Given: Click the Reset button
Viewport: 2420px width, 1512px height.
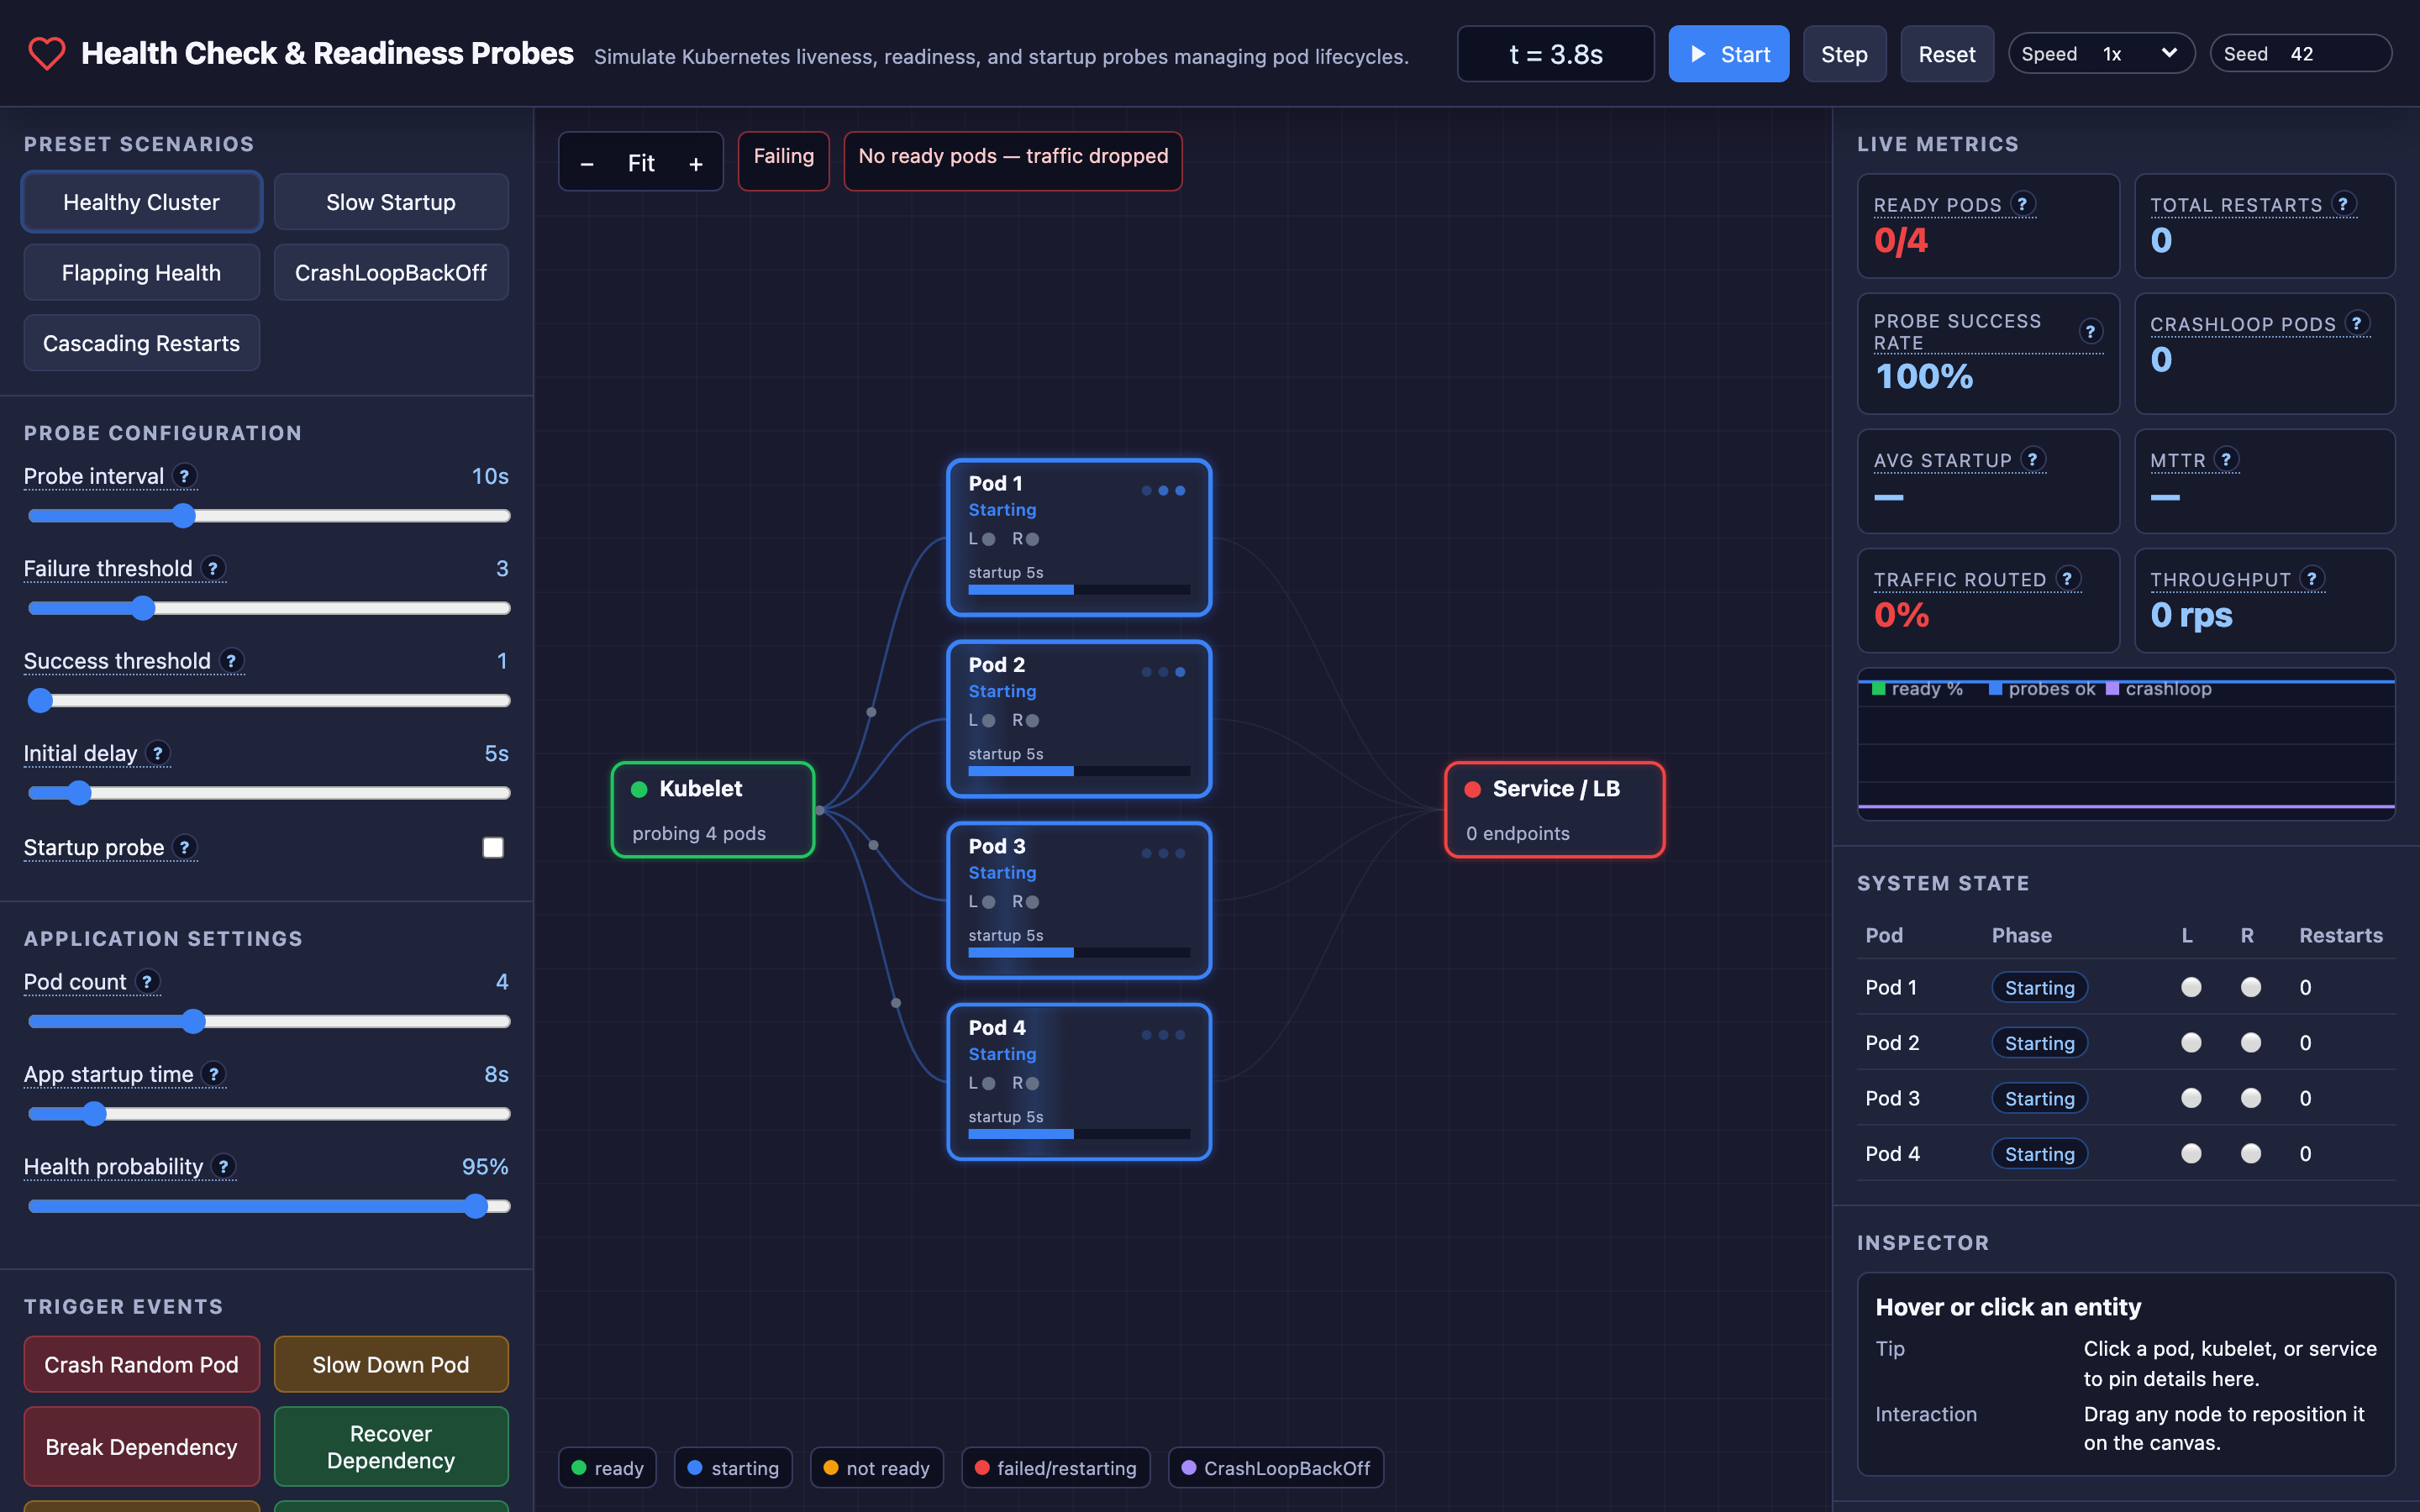Looking at the screenshot, I should point(1946,54).
